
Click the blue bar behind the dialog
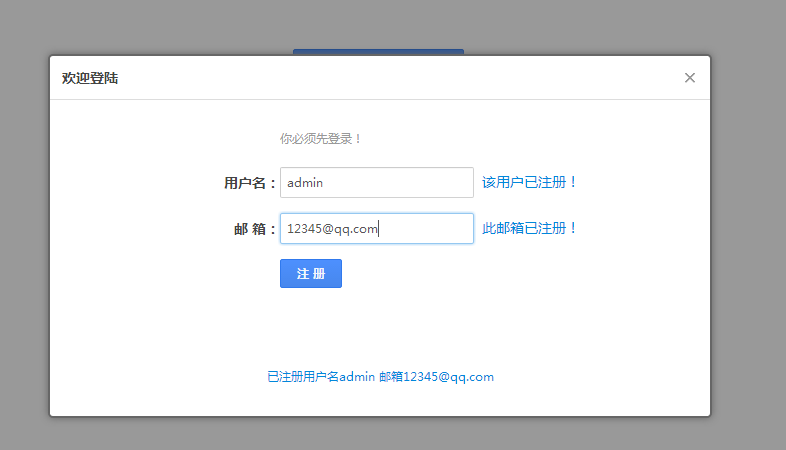378,52
